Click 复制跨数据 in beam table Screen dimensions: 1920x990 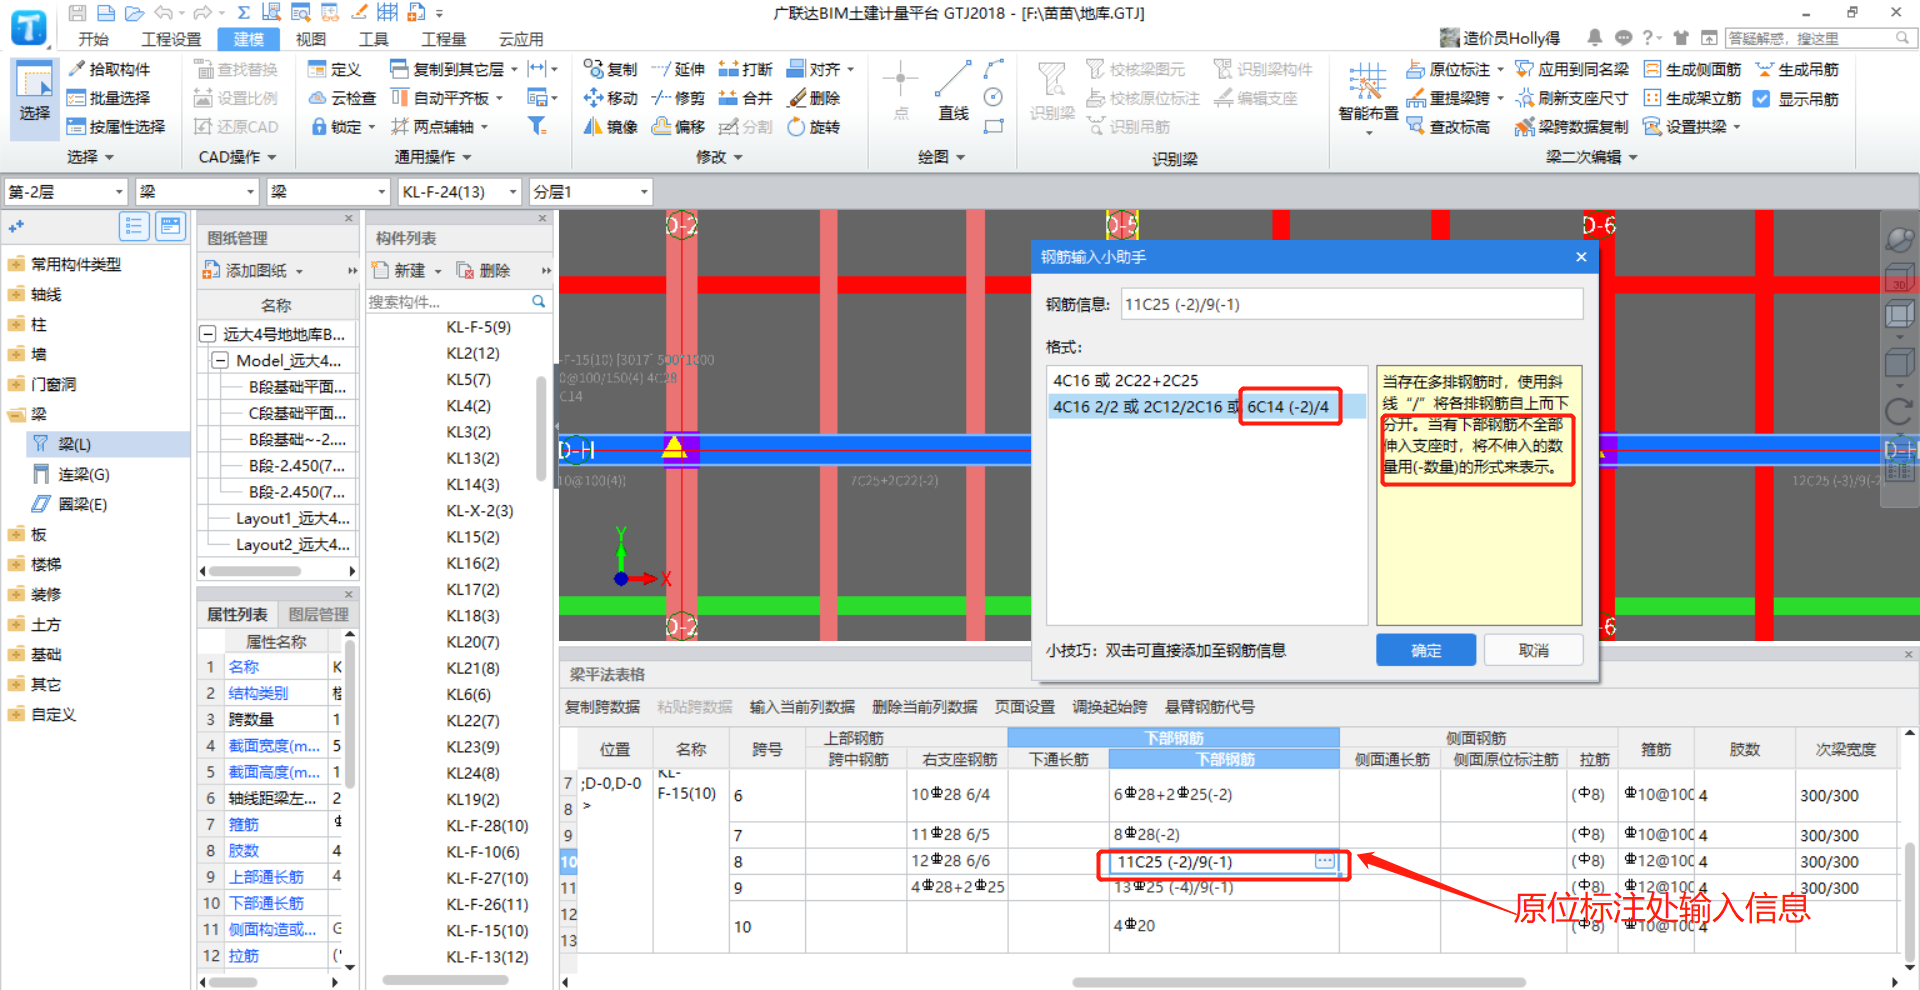[602, 707]
